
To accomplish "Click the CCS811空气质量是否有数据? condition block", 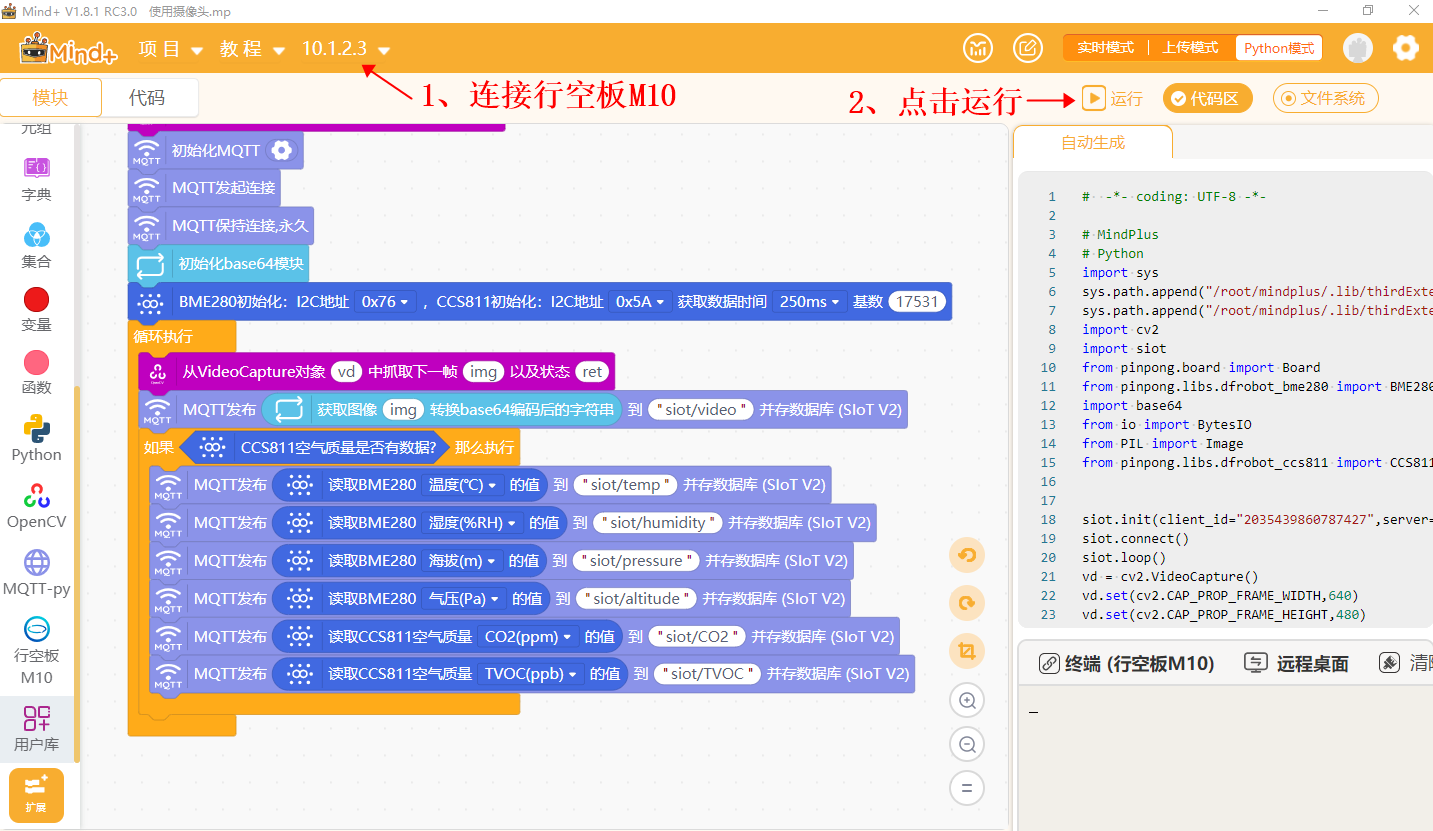I will pos(313,447).
